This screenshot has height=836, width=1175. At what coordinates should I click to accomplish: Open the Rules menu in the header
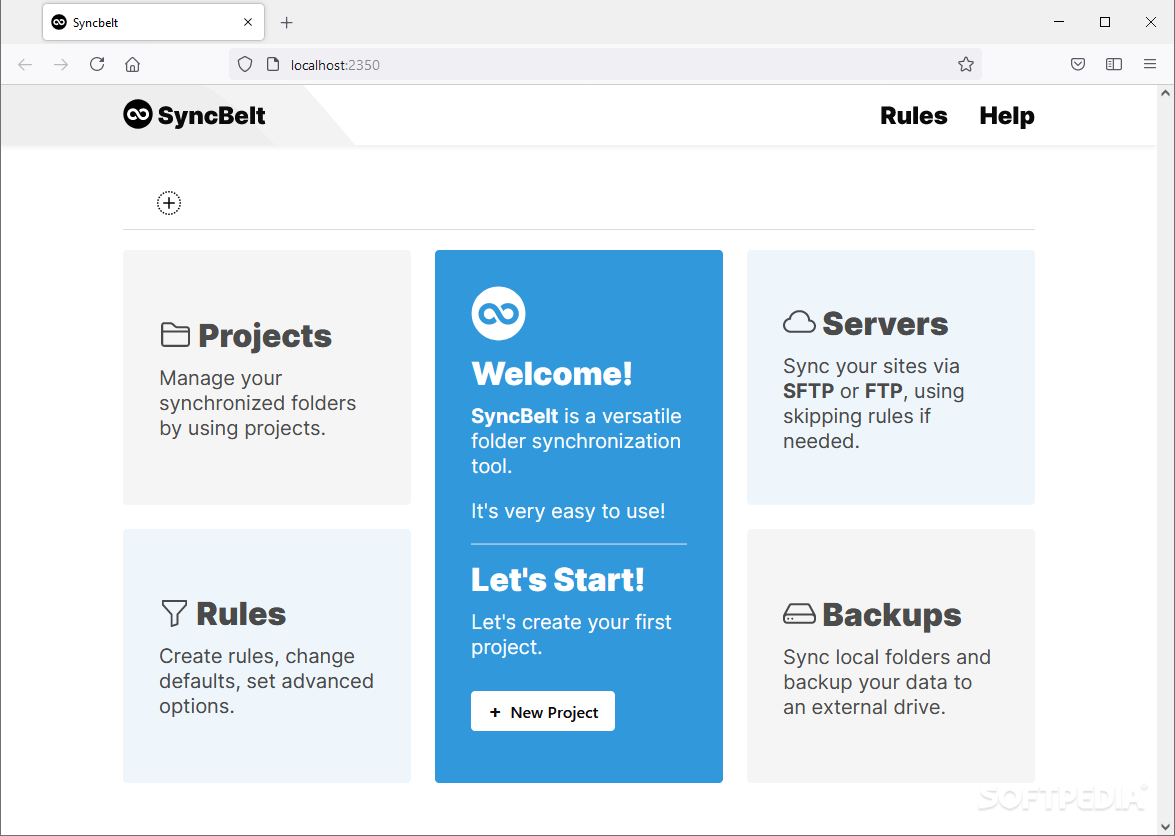coord(913,115)
